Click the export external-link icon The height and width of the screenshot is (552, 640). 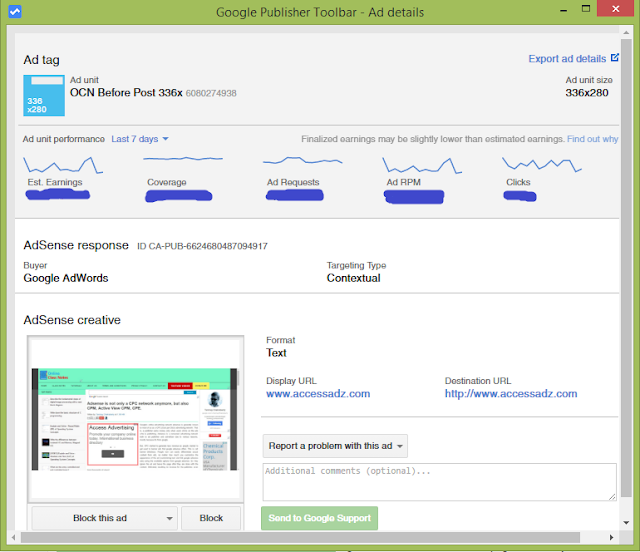click(x=615, y=58)
